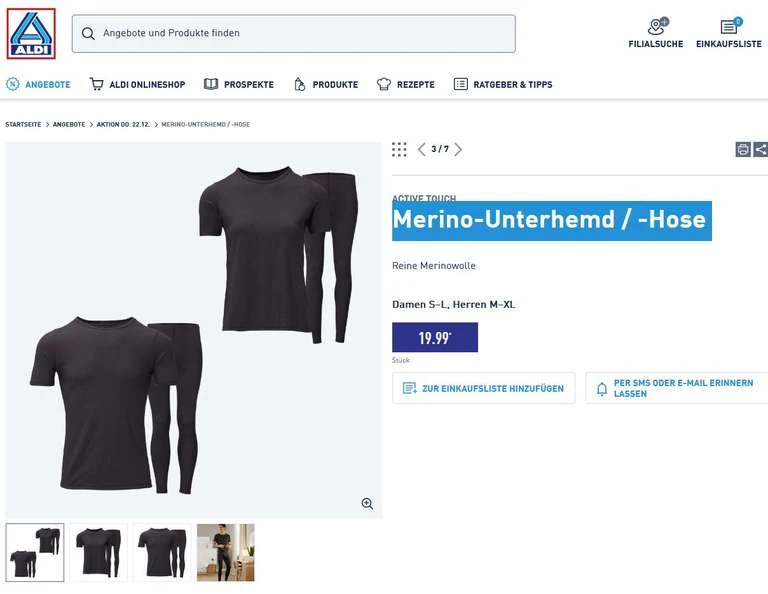
Task: Print the page with the printer icon
Action: 743,149
